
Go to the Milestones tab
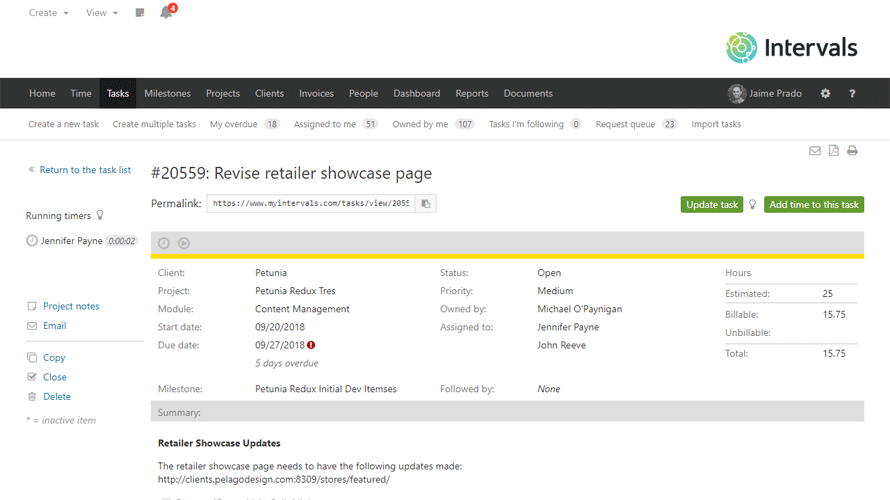point(167,94)
